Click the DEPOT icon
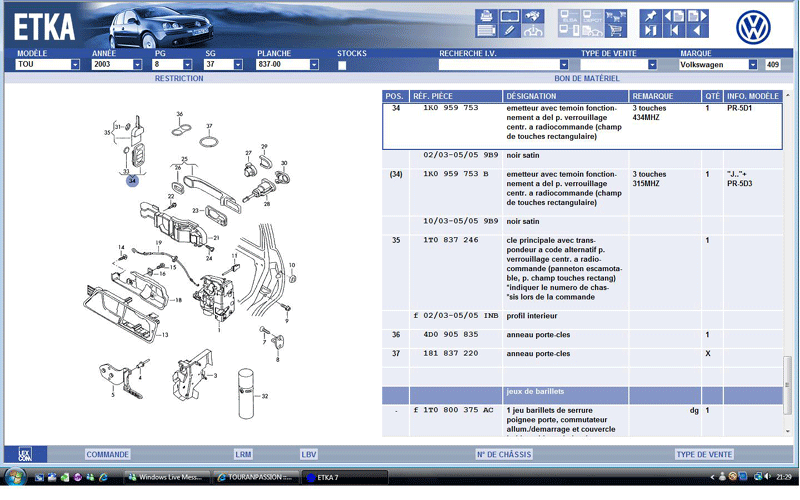 [592, 16]
